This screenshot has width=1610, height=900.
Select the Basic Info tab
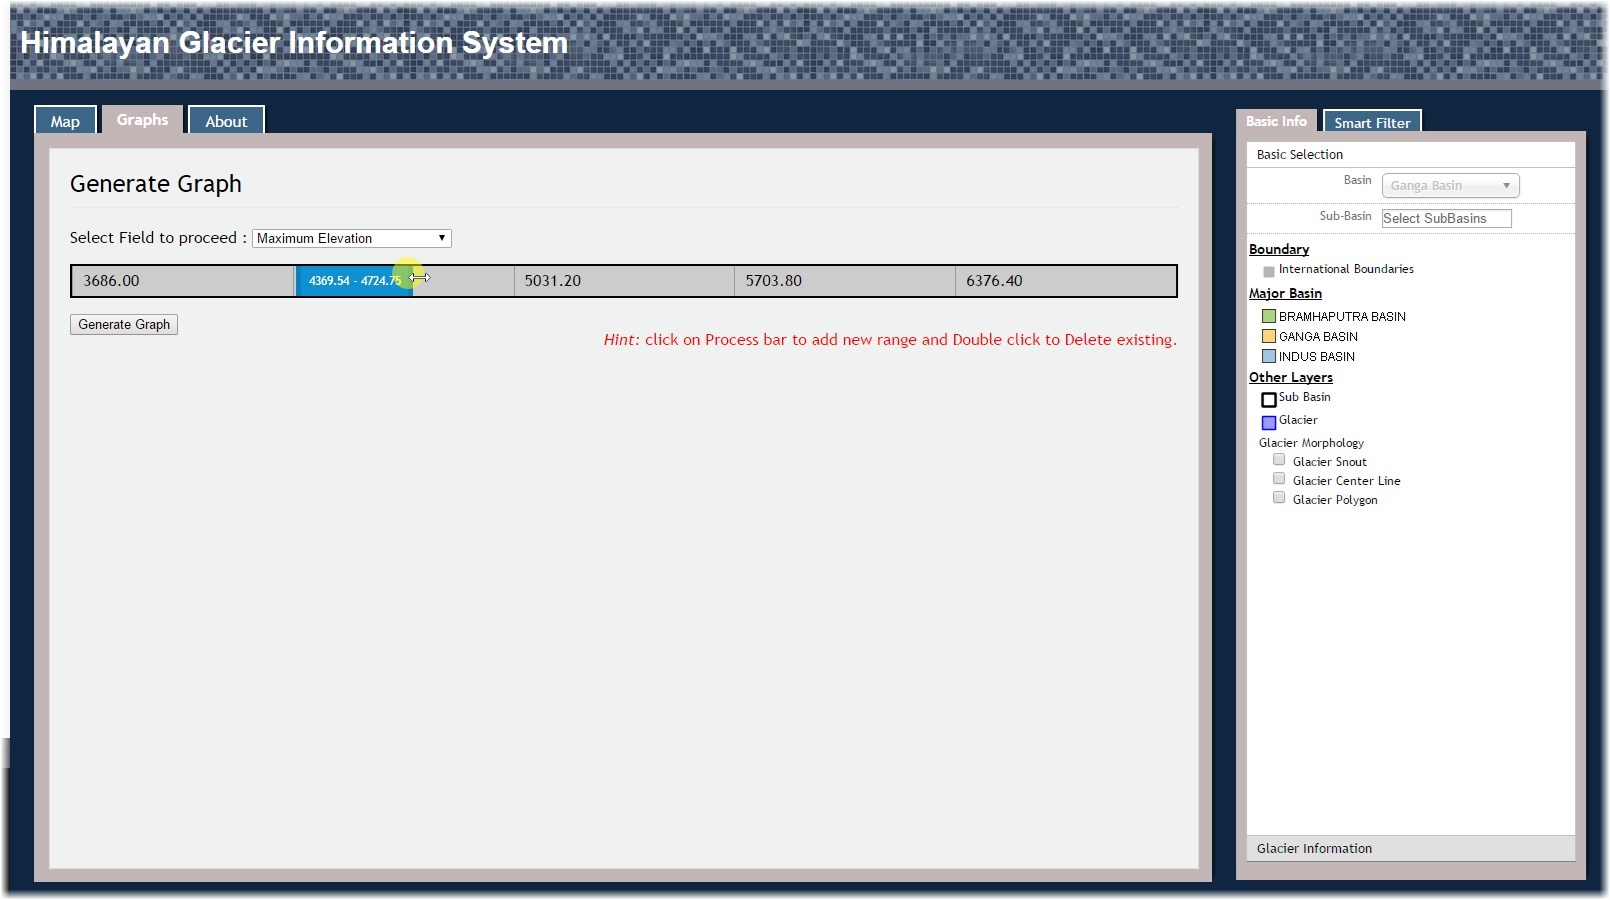coord(1276,121)
